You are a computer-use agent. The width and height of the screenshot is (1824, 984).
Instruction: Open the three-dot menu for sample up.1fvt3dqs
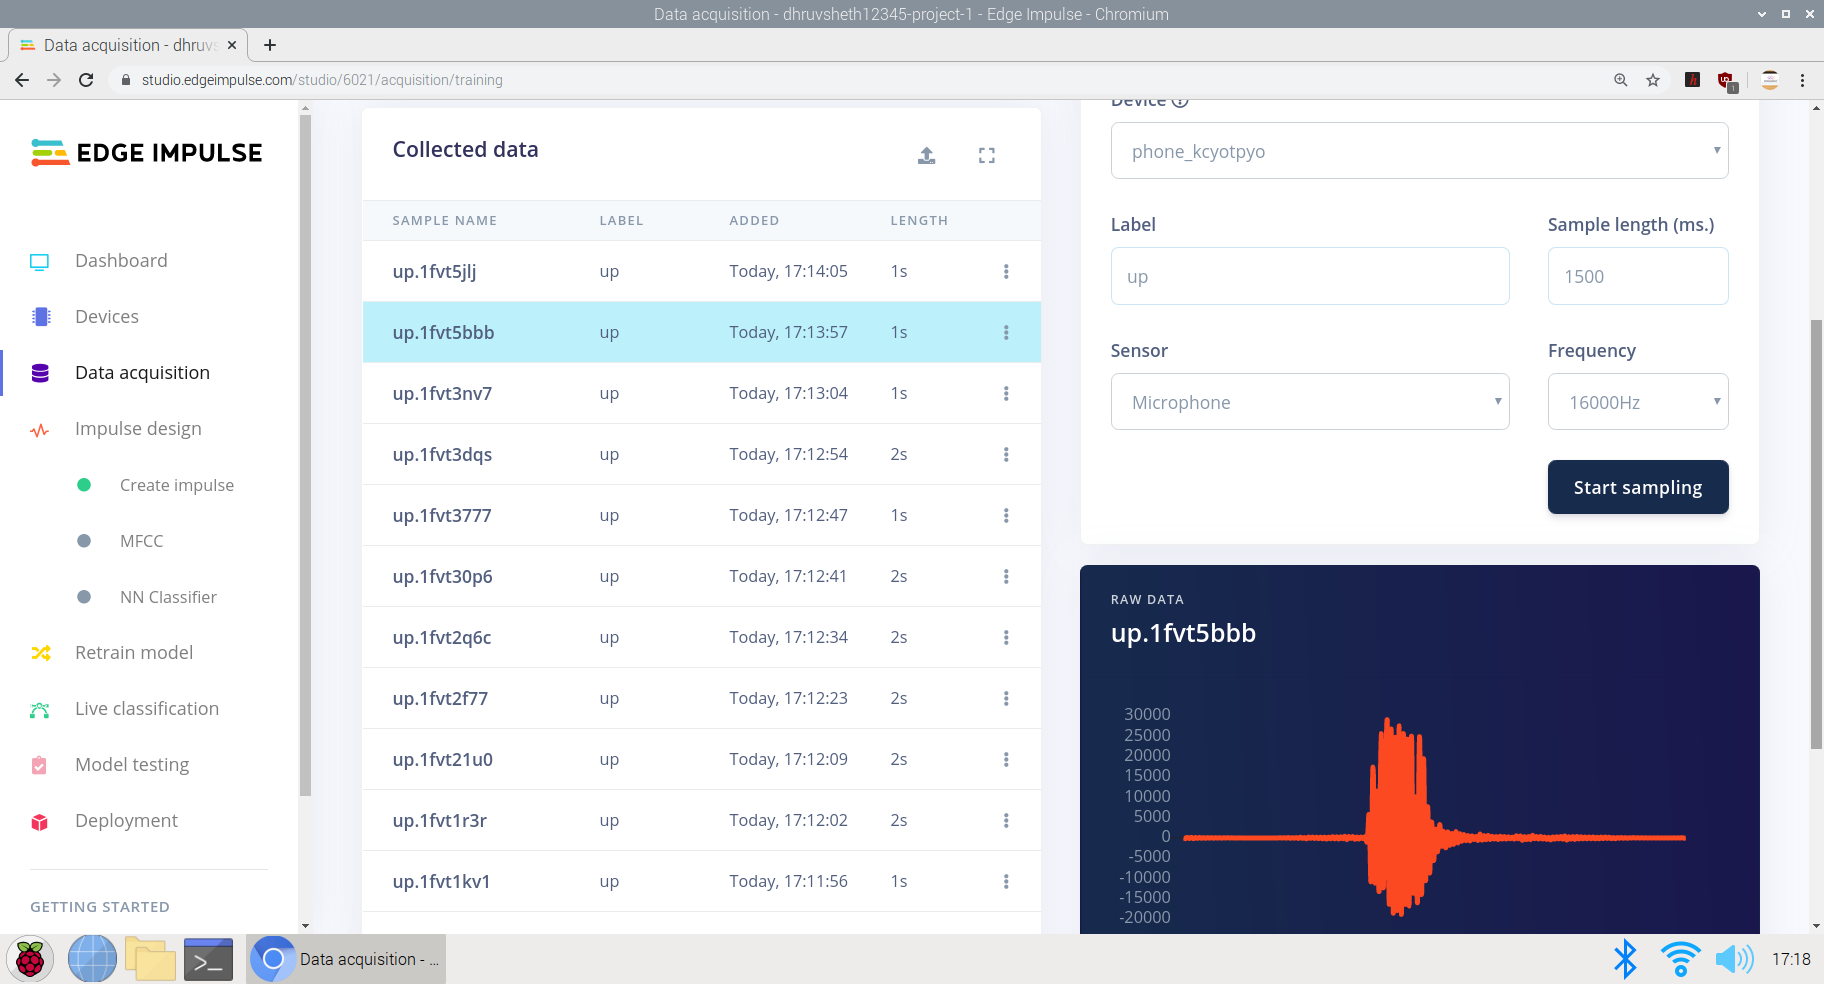[x=1005, y=455]
